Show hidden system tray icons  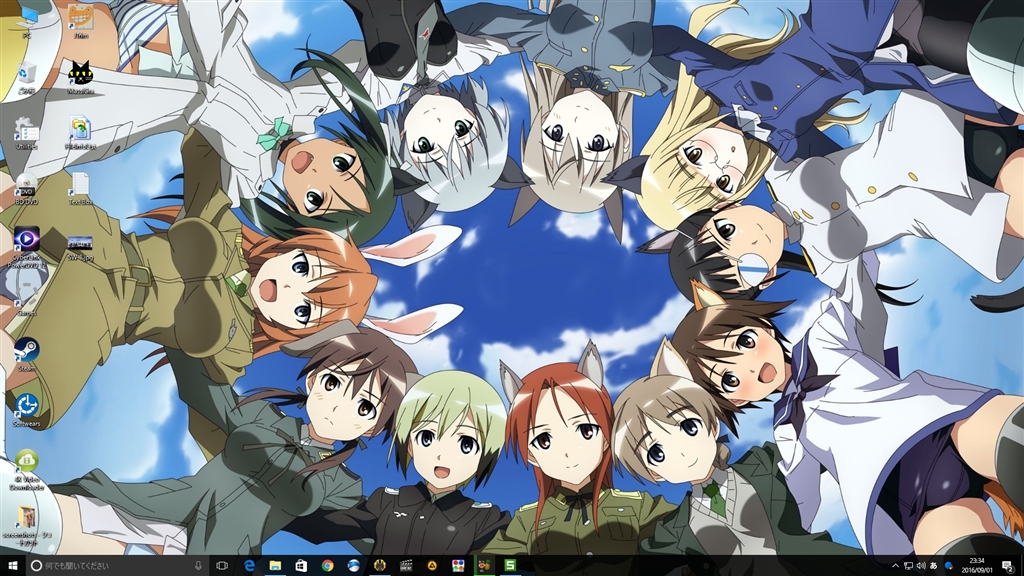[895, 566]
